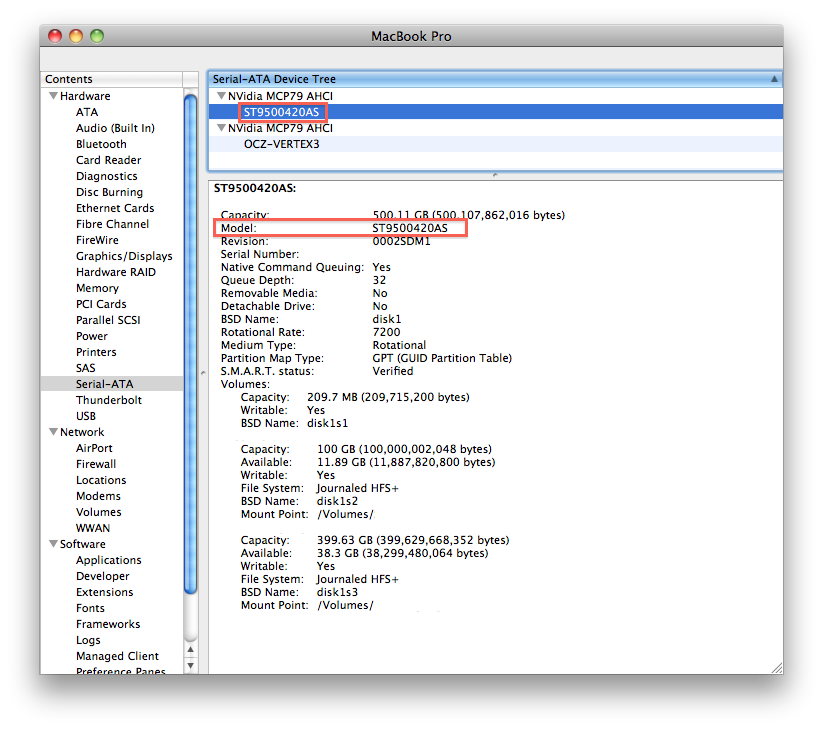
Task: Click the Software category label
Action: tap(82, 544)
